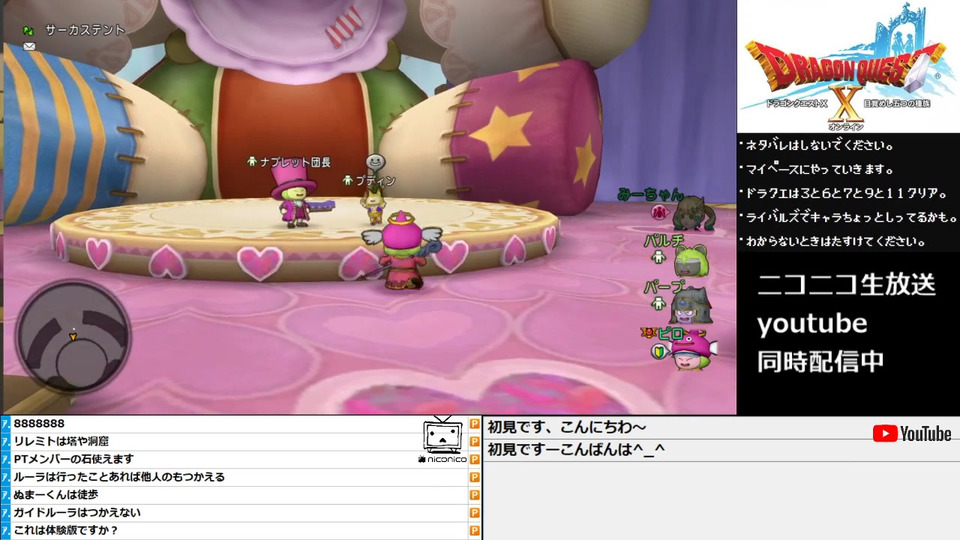Click the smiley speech bubble above プディン
The width and height of the screenshot is (960, 540).
[x=375, y=162]
